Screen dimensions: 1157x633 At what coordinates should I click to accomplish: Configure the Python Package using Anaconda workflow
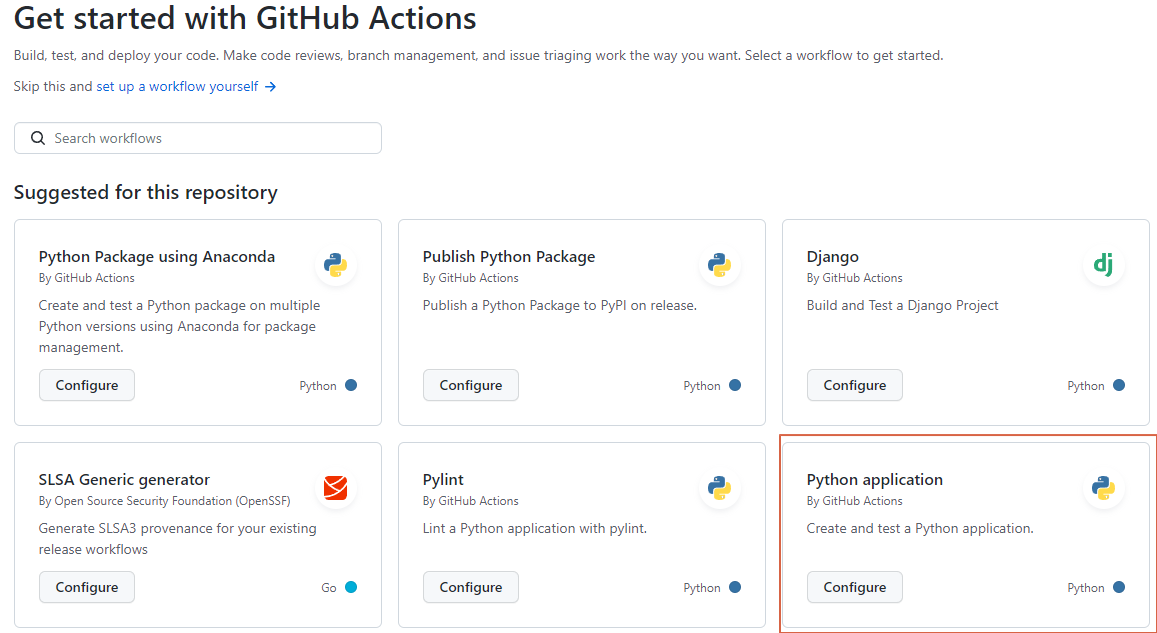(x=87, y=385)
